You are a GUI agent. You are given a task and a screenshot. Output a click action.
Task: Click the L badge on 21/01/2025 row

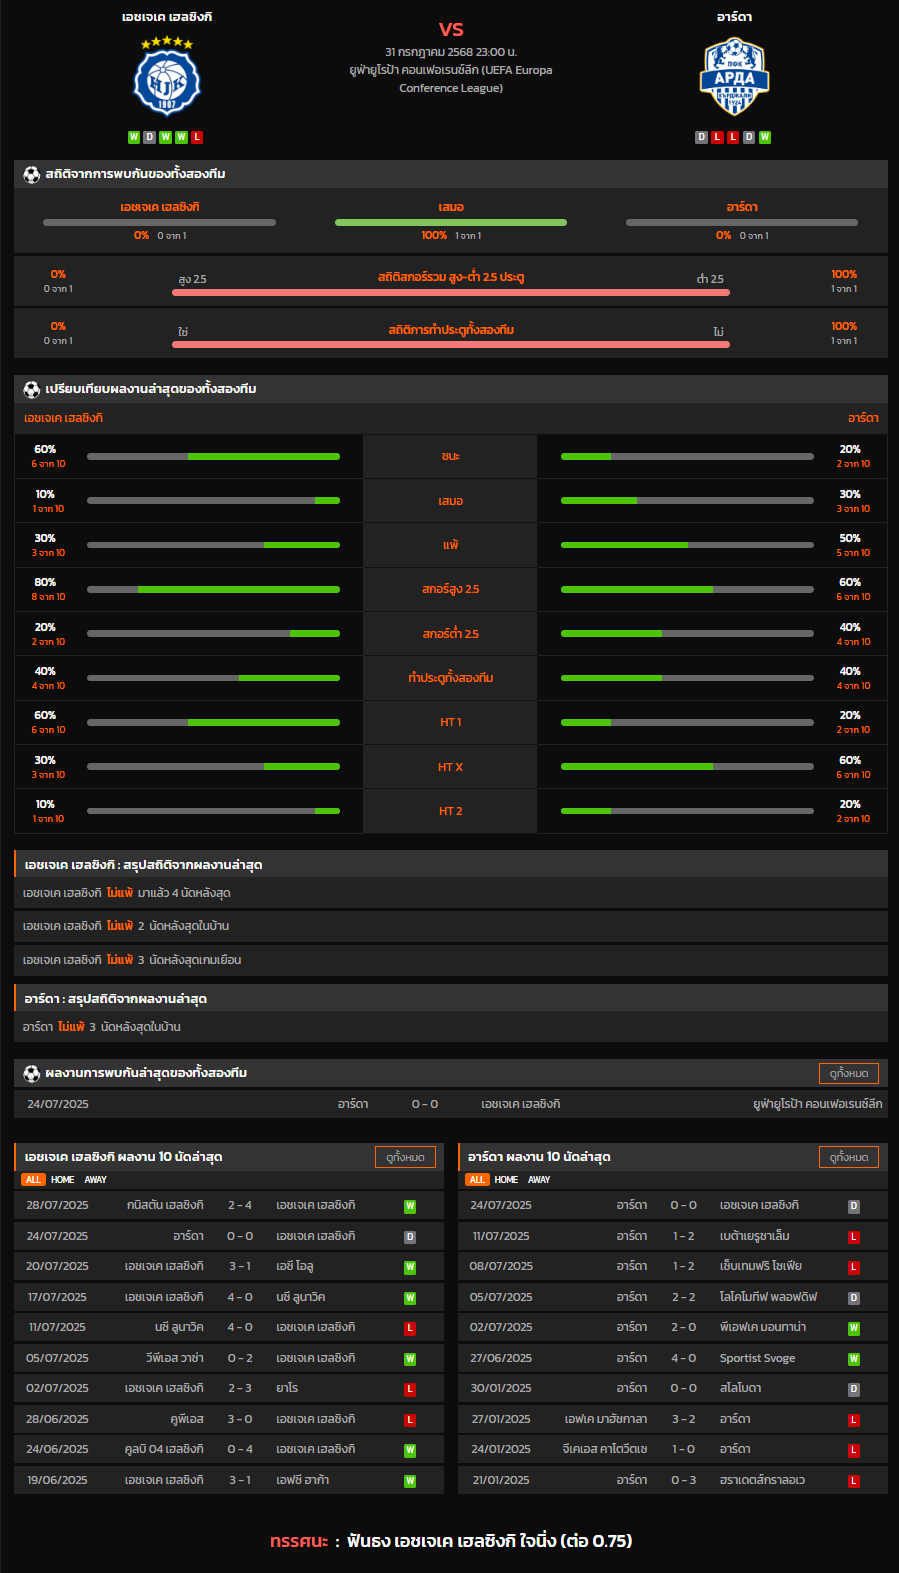click(854, 1481)
